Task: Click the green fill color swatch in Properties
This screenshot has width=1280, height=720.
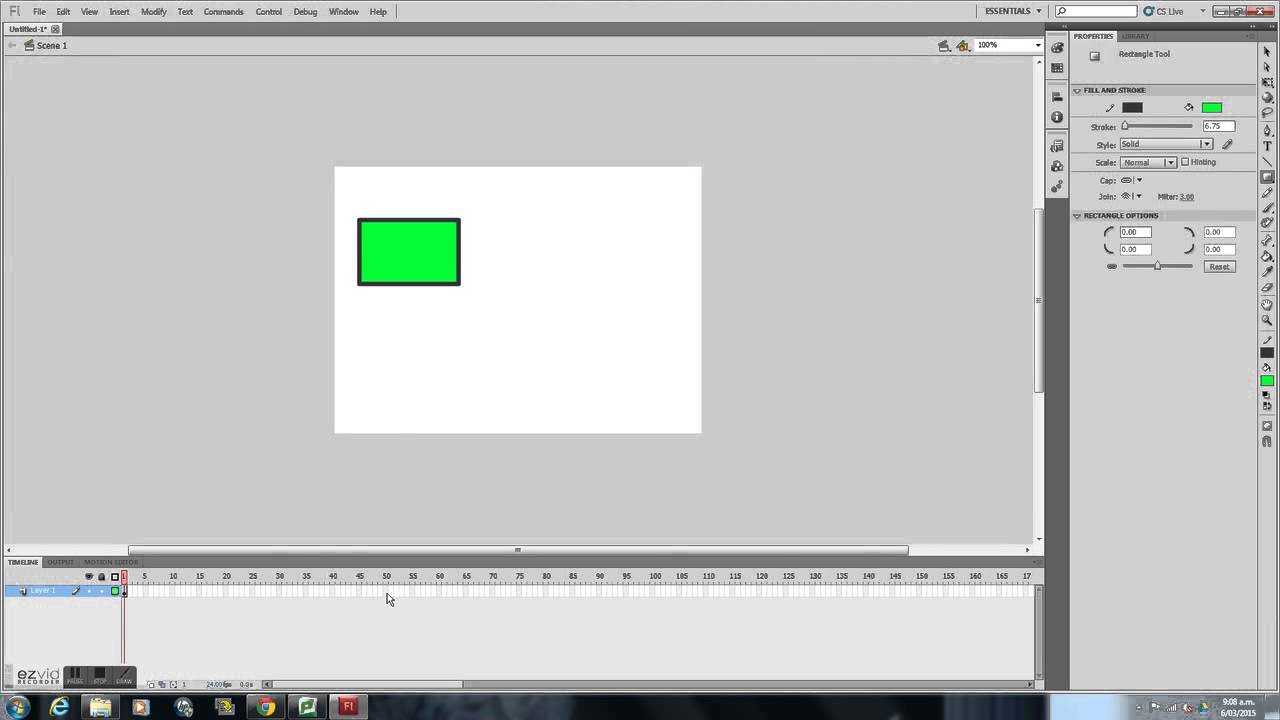Action: click(1212, 107)
